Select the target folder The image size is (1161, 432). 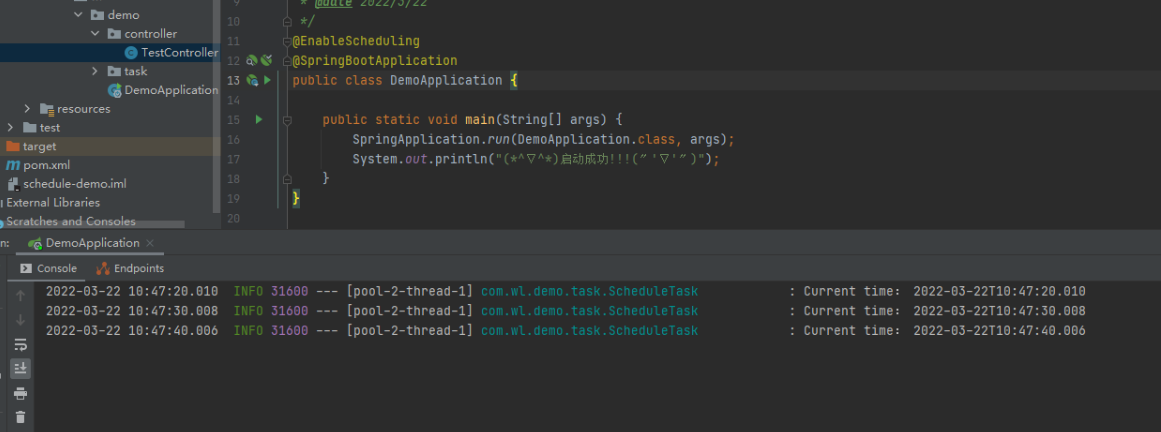(x=40, y=147)
